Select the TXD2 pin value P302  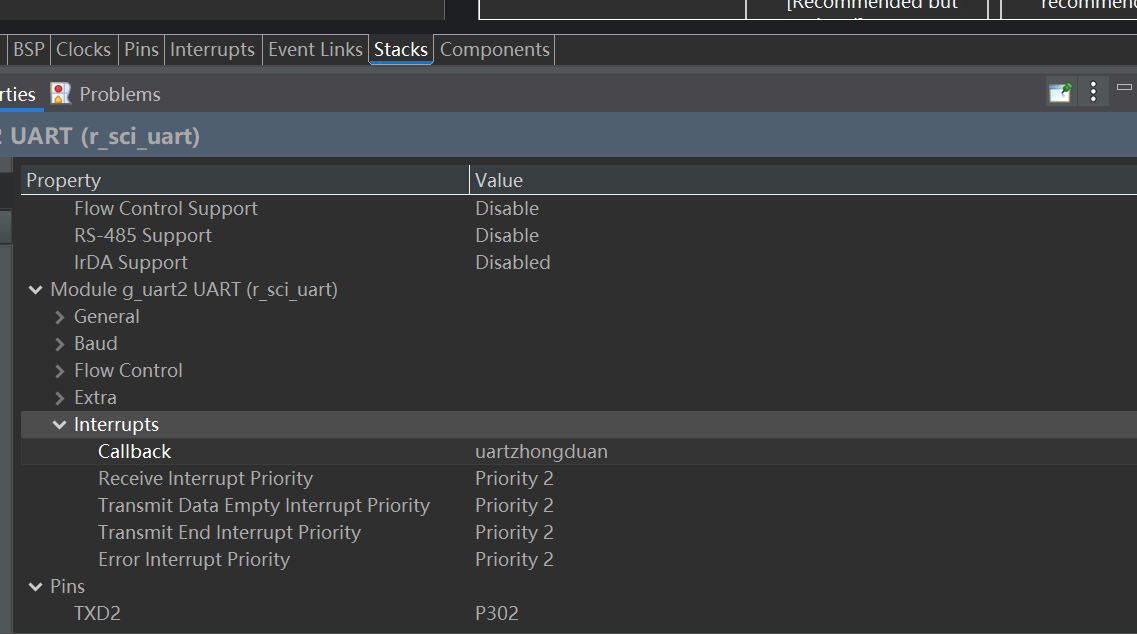pyautogui.click(x=497, y=613)
